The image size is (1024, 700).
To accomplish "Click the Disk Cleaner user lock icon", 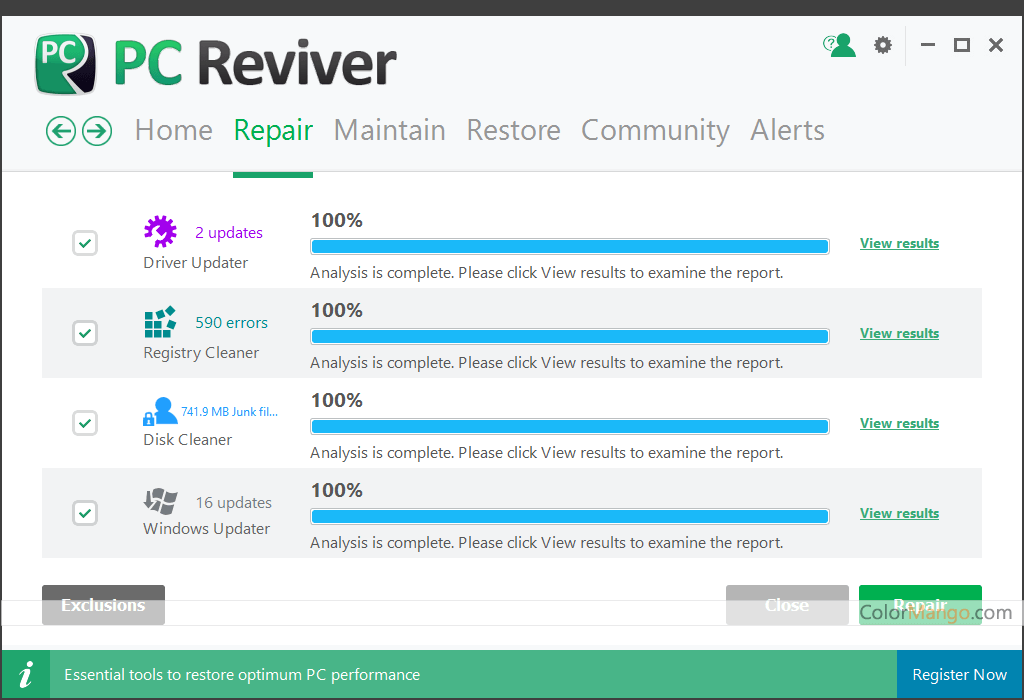I will click(x=160, y=411).
